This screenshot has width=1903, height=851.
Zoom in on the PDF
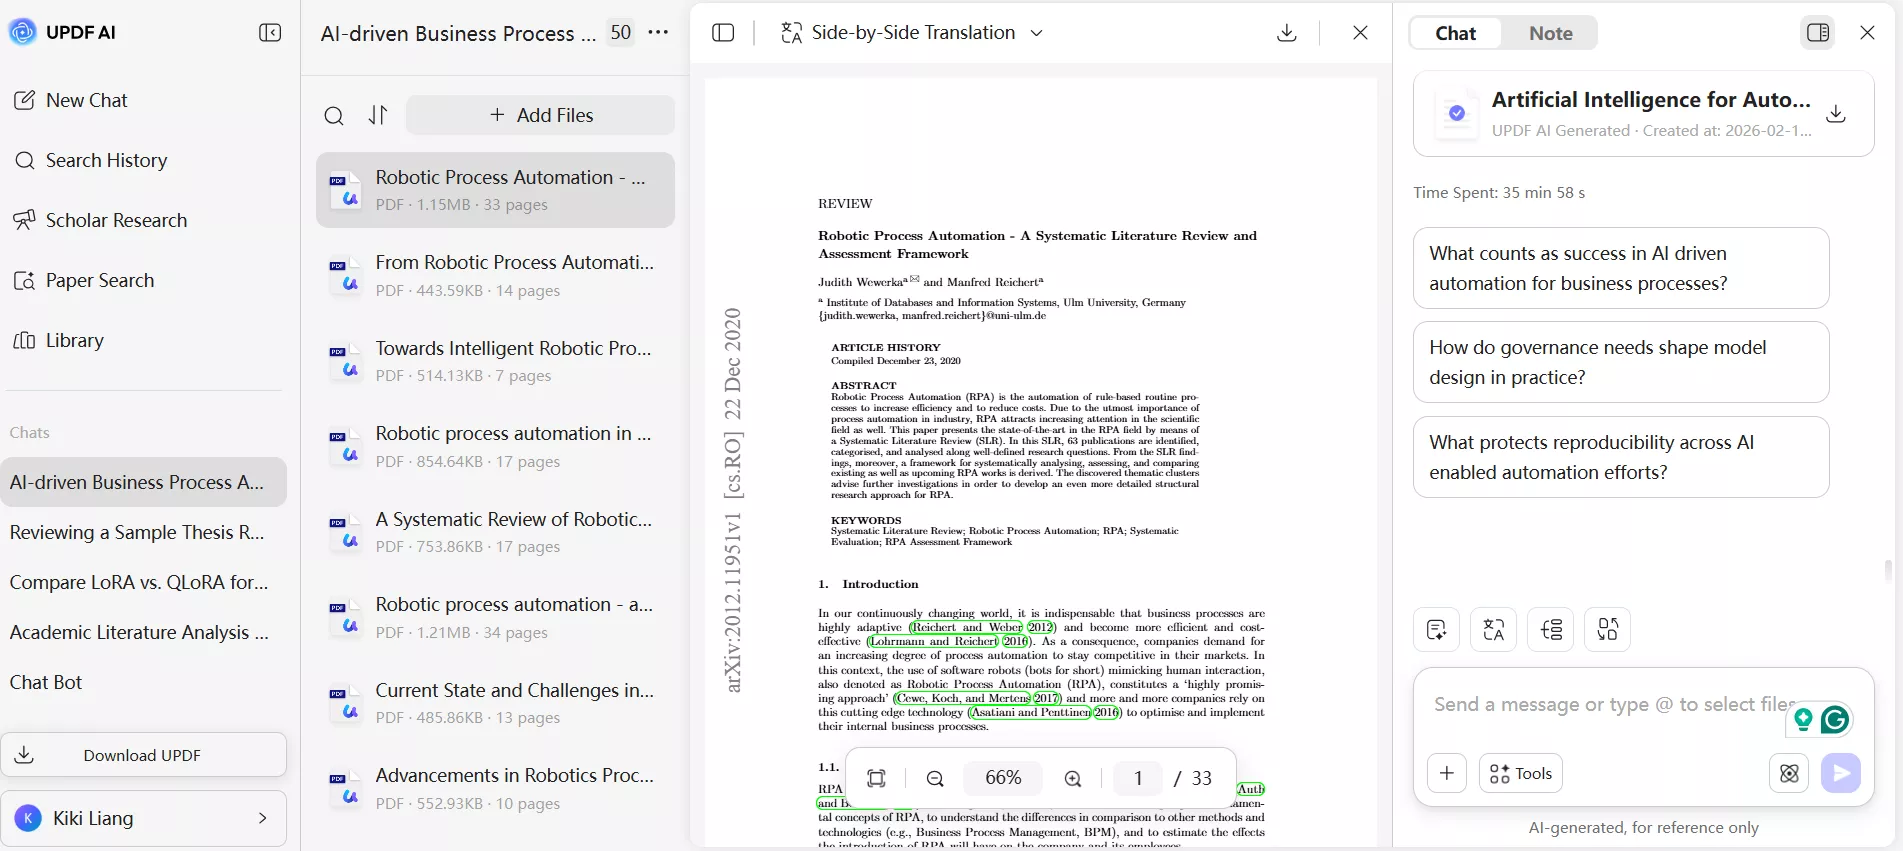pos(1073,779)
